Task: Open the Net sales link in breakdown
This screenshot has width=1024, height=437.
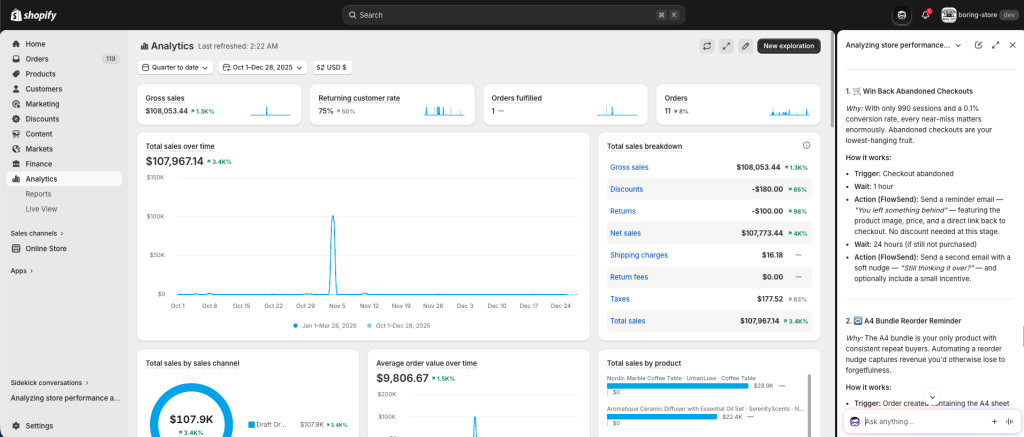Action: tap(625, 233)
